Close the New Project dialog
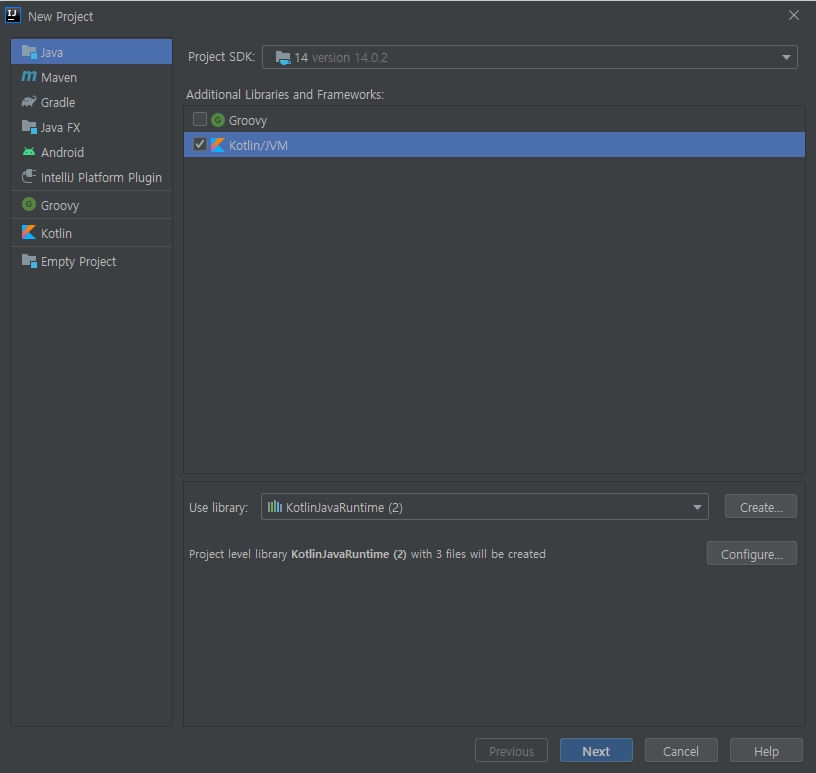Viewport: 816px width, 773px height. point(794,15)
